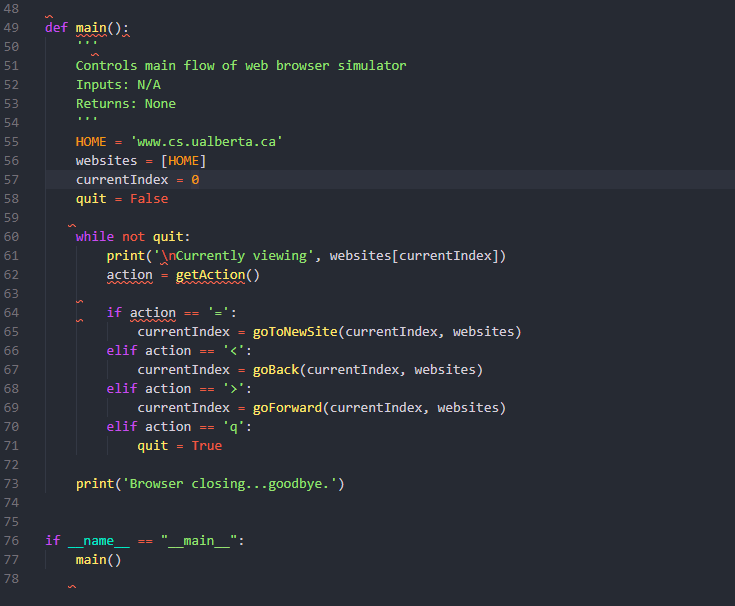Image resolution: width=735 pixels, height=606 pixels.
Task: Click the '__name__' identifier on line 76
Action: pyautogui.click(x=99, y=541)
